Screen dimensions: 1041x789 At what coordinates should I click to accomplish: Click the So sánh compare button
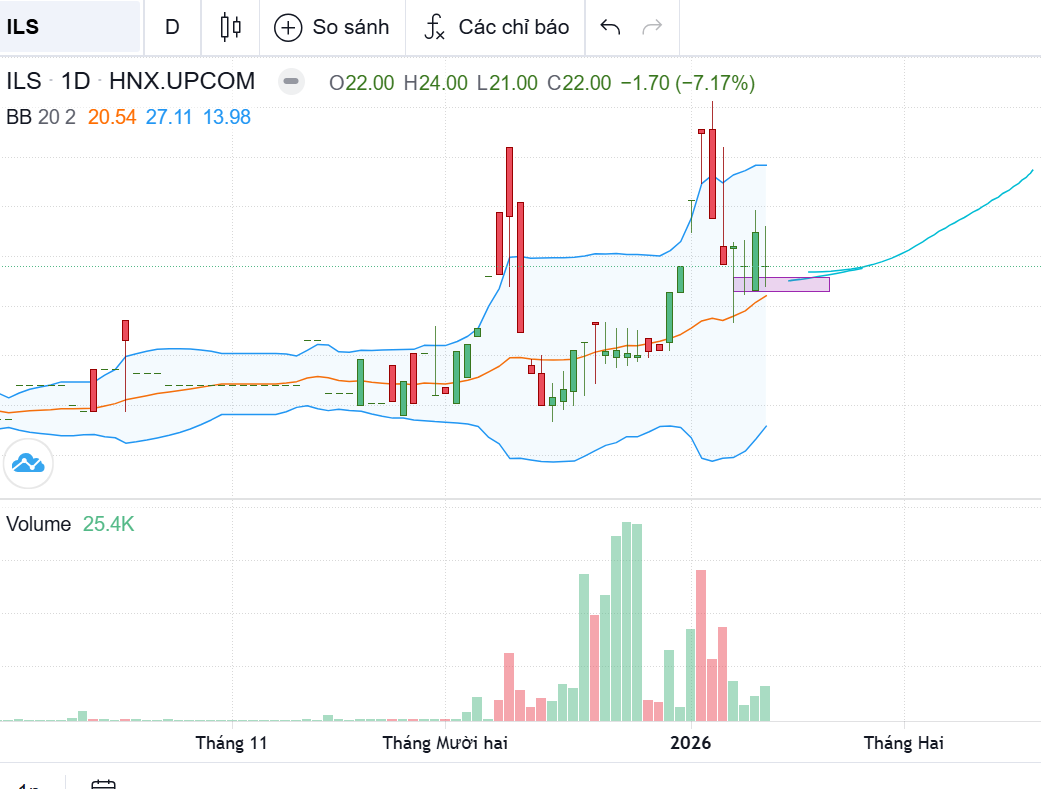click(332, 27)
